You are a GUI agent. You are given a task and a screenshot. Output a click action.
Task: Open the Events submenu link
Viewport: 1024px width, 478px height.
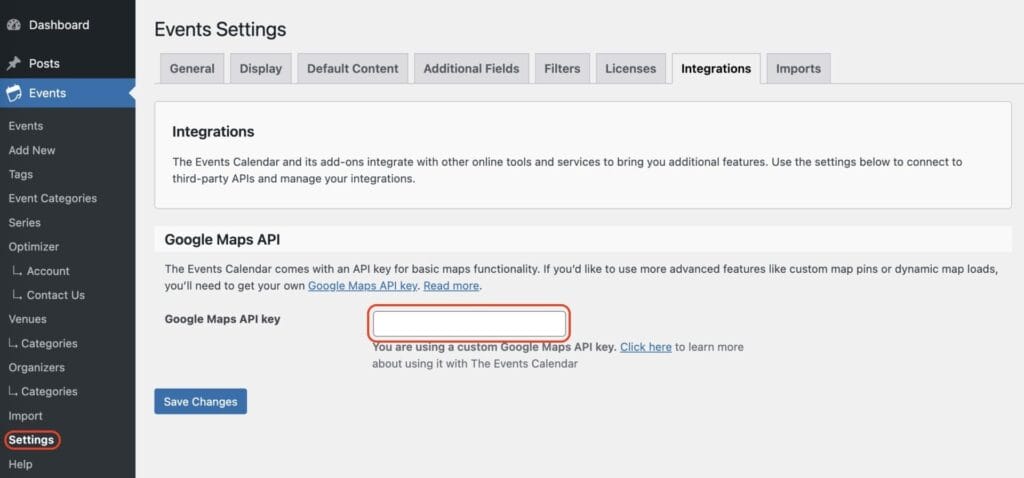[x=25, y=126]
